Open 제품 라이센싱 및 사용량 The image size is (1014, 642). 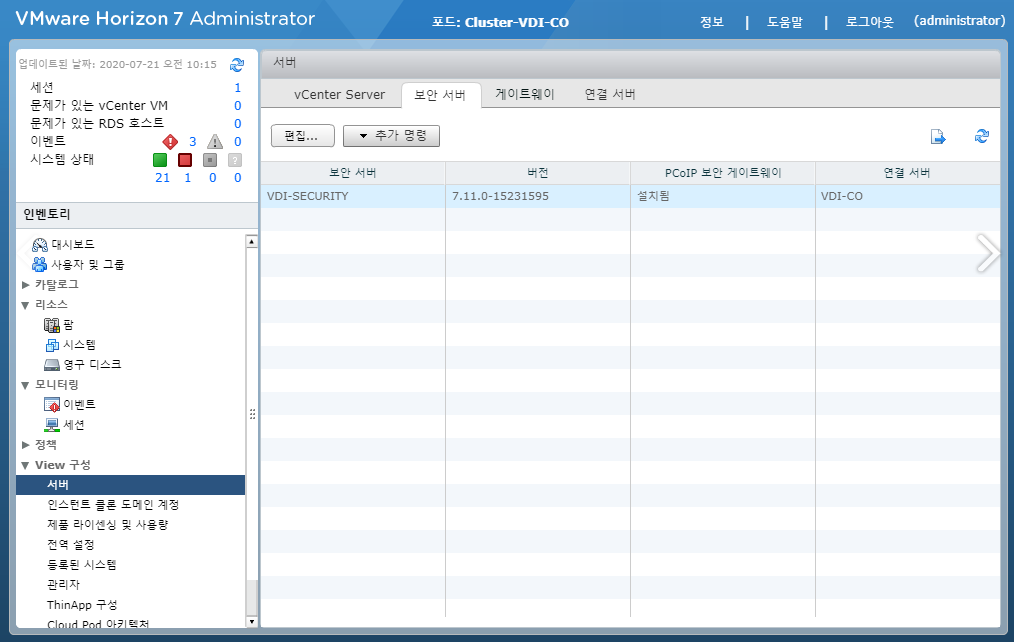pyautogui.click(x=107, y=525)
